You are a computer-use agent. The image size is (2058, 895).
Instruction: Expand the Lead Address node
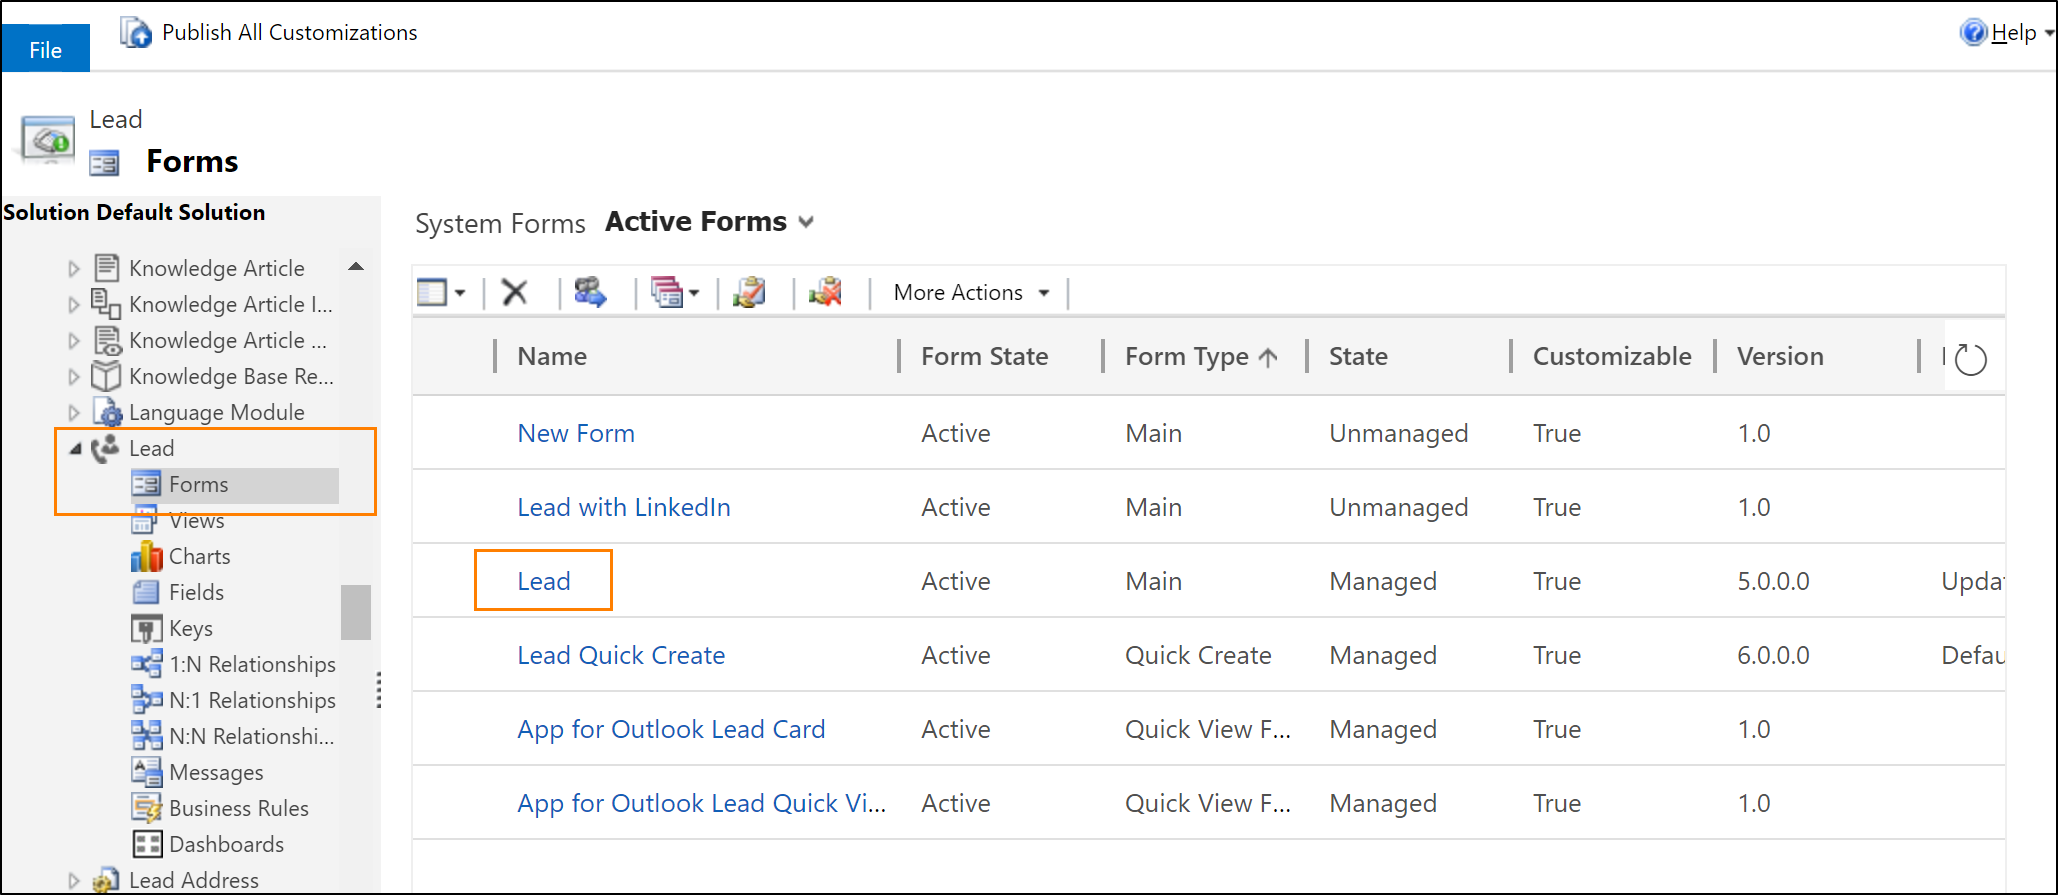[x=73, y=881]
